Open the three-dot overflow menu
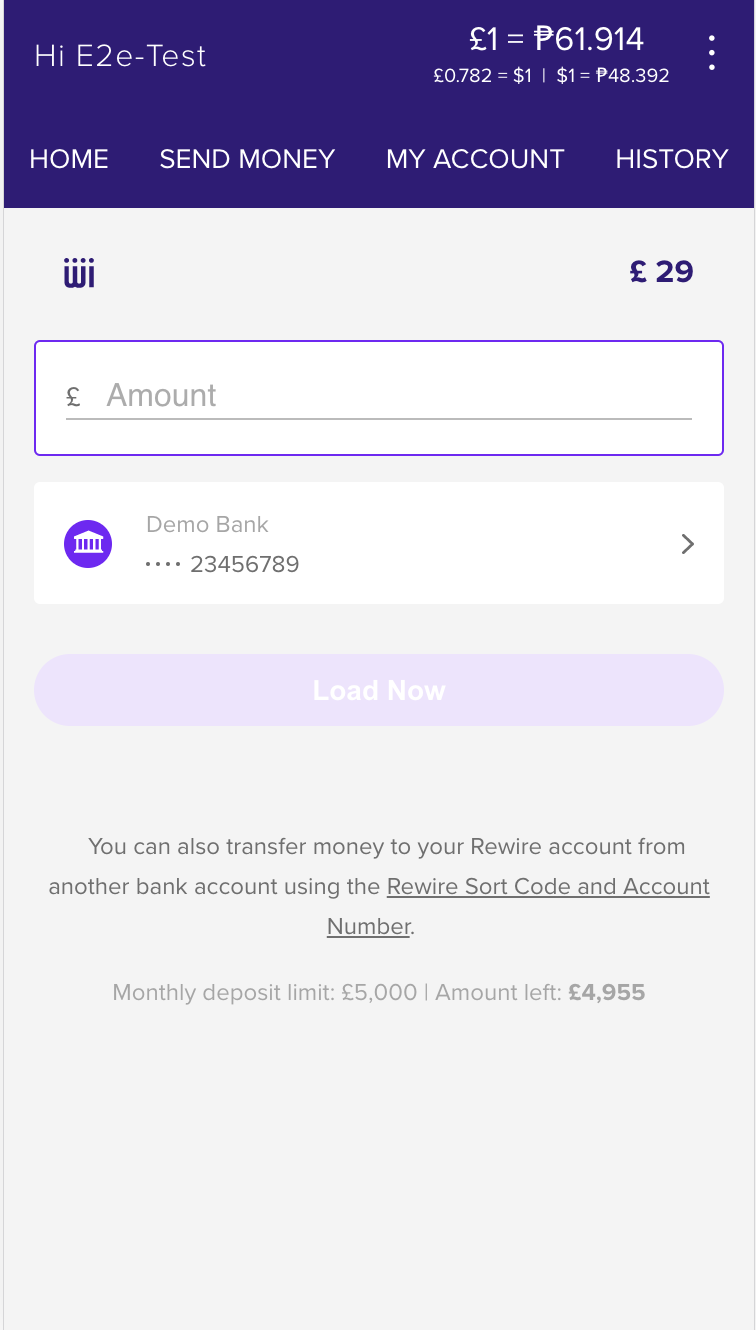 pos(711,53)
